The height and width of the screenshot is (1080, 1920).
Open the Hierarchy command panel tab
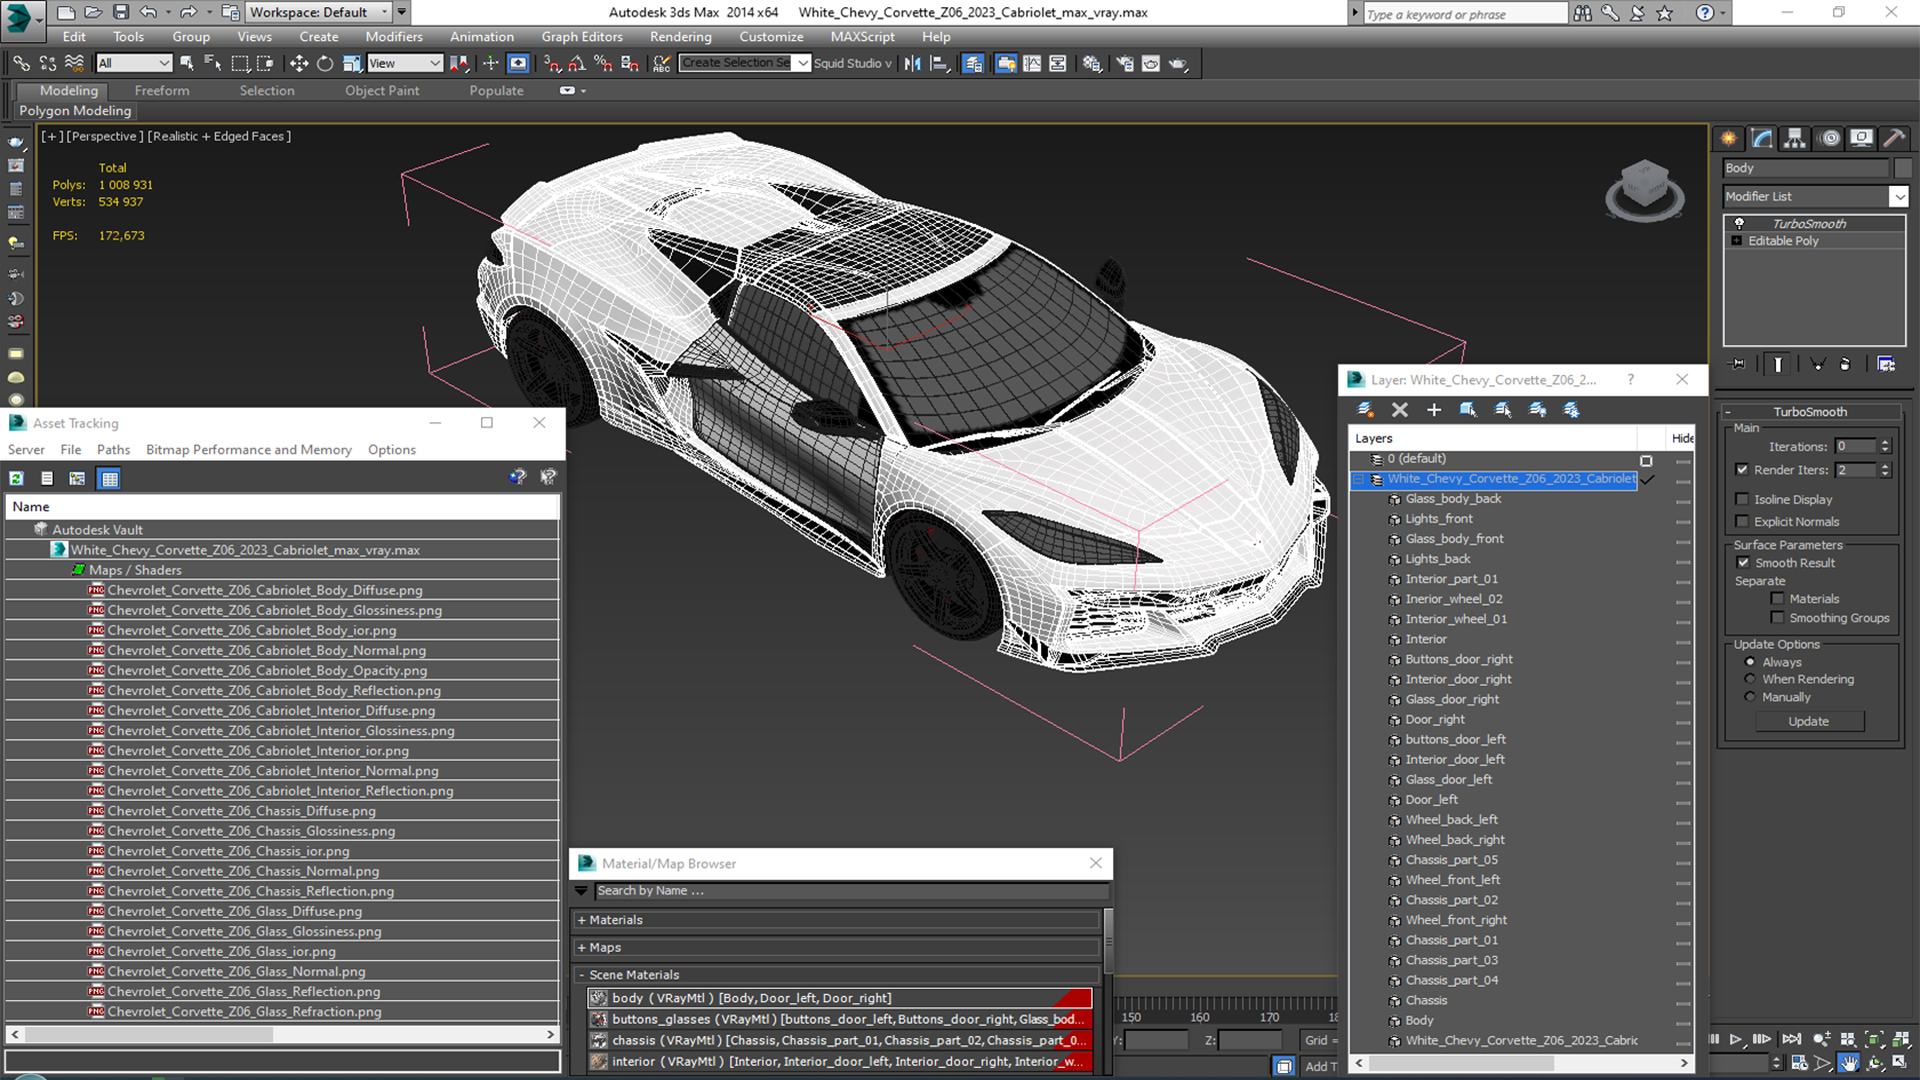coord(1795,138)
